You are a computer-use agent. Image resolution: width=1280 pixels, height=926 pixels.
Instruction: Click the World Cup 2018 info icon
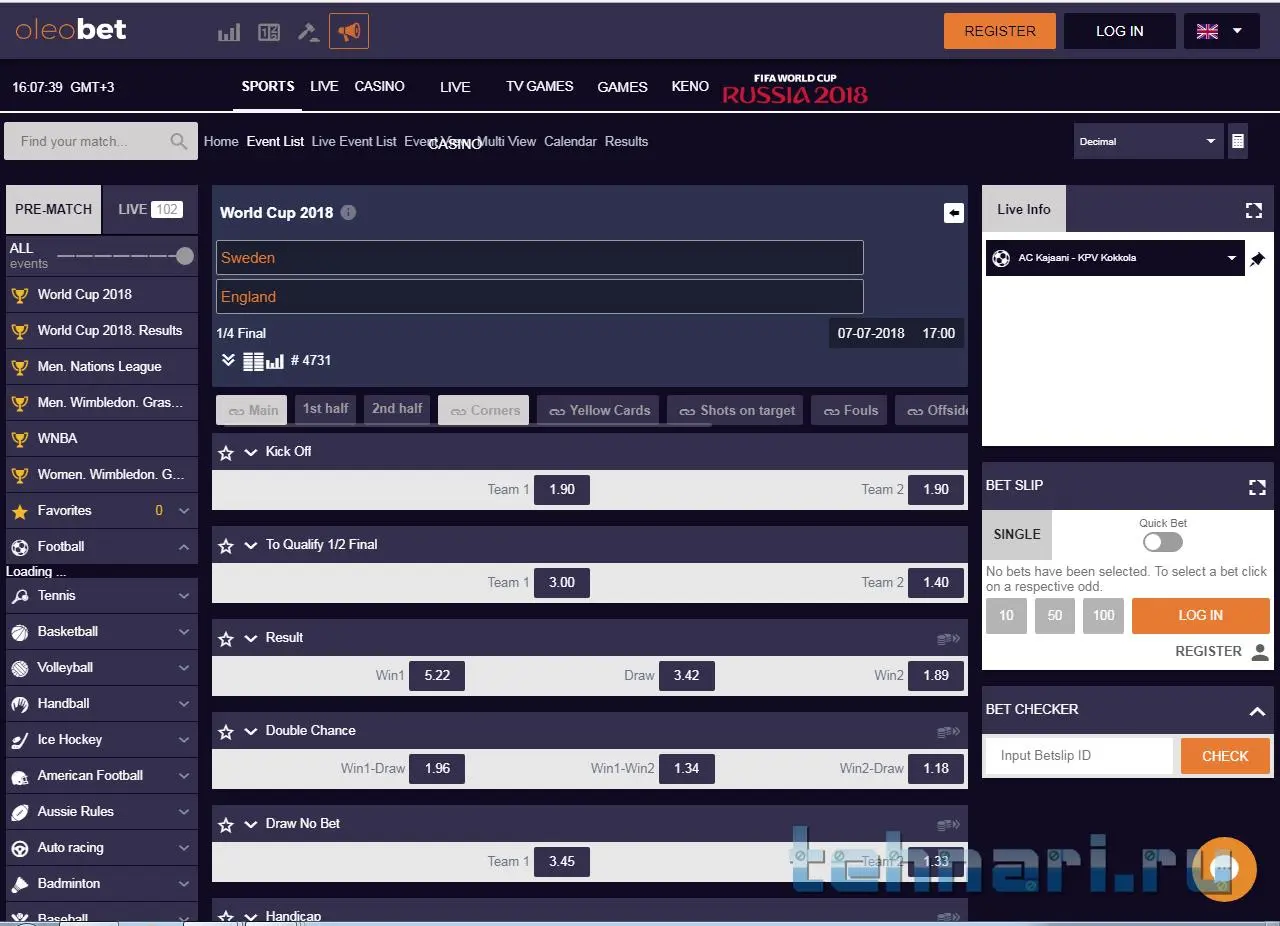pos(348,212)
